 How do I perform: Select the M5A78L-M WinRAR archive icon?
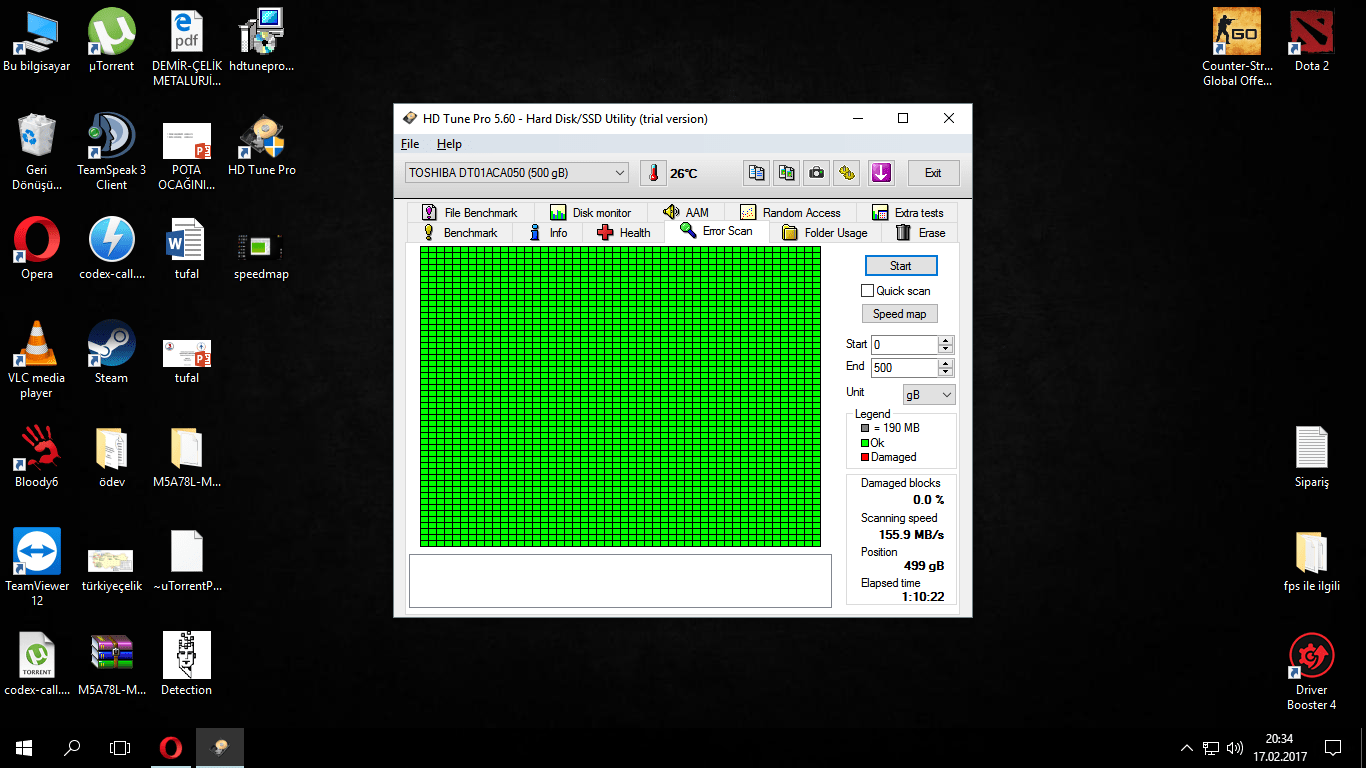[x=112, y=665]
